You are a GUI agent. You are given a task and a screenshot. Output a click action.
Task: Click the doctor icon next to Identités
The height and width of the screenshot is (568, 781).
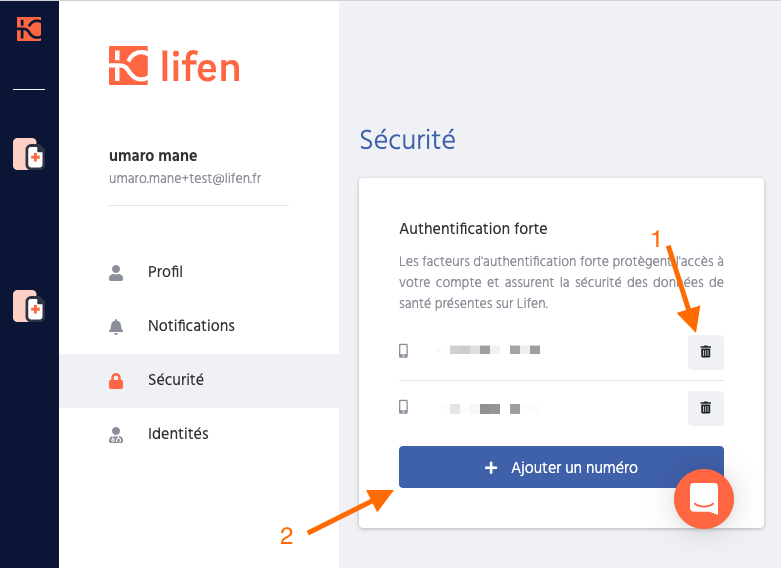(x=116, y=435)
